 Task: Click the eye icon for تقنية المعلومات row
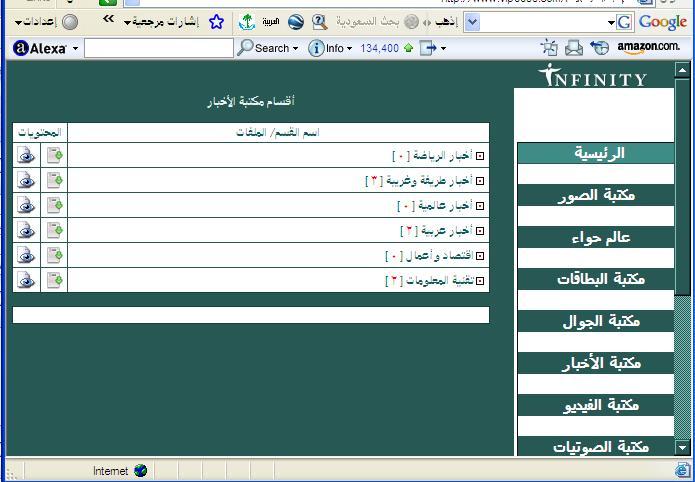point(26,280)
